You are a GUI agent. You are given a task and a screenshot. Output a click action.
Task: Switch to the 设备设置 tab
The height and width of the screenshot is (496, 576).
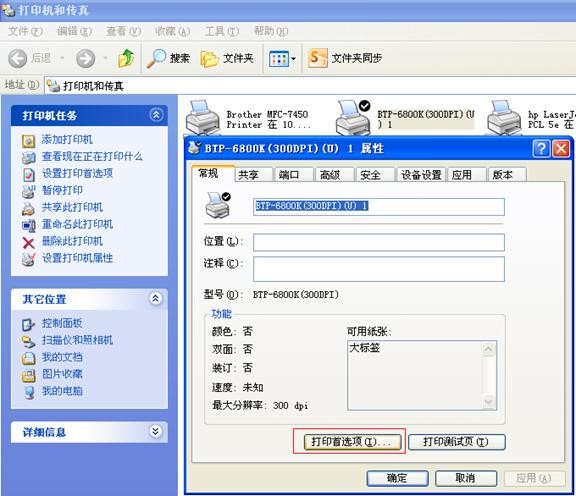click(421, 175)
